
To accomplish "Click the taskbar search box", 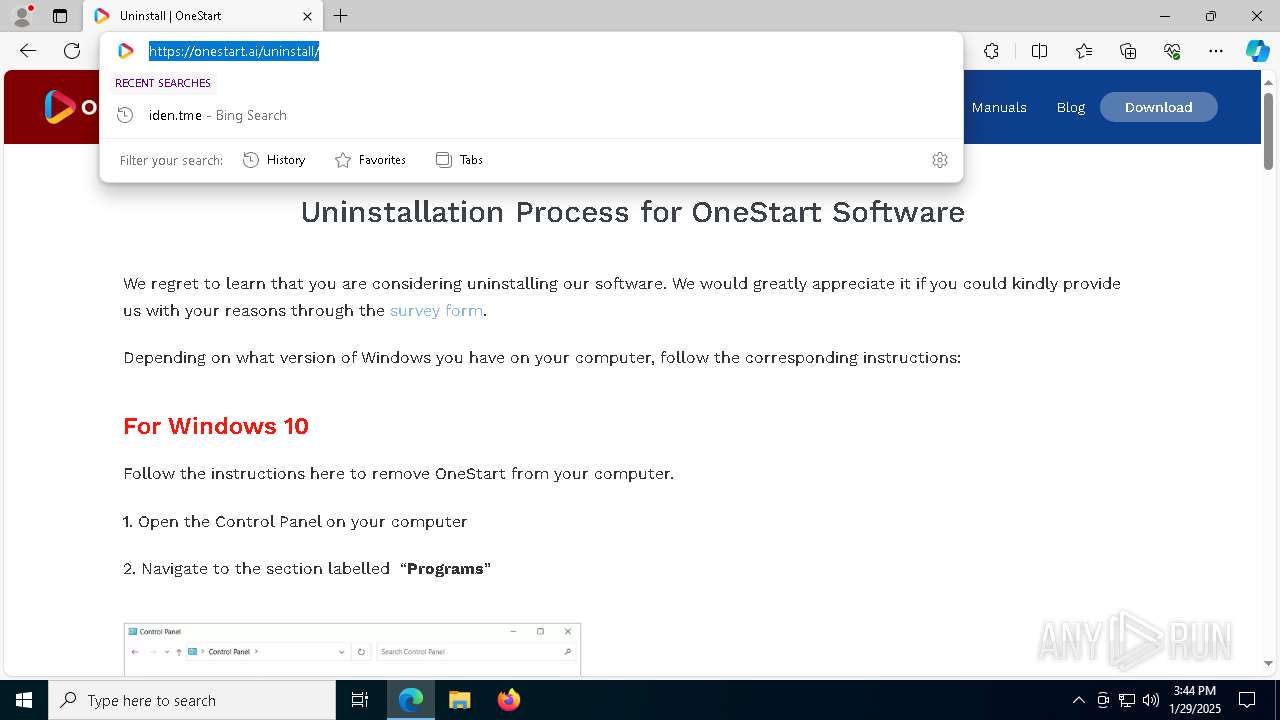I will [x=192, y=700].
